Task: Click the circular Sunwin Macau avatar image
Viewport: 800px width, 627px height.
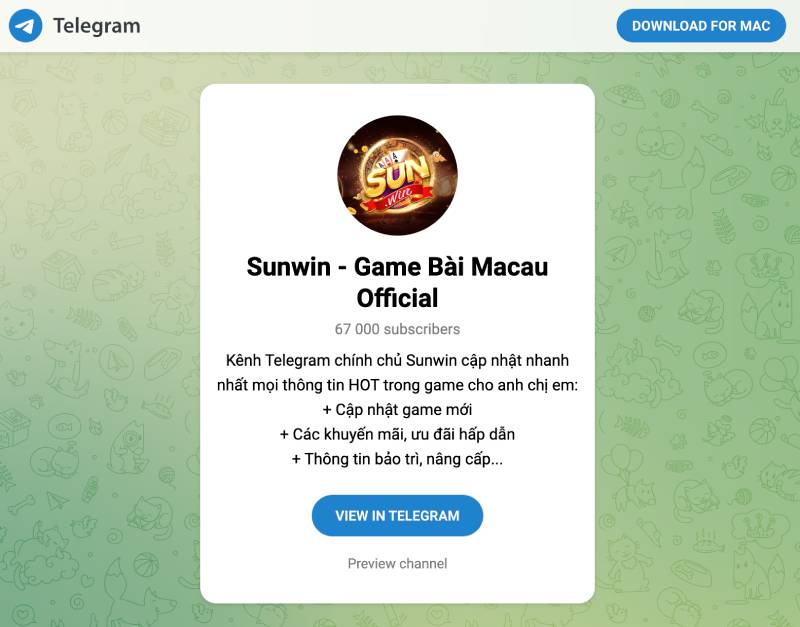Action: point(398,175)
